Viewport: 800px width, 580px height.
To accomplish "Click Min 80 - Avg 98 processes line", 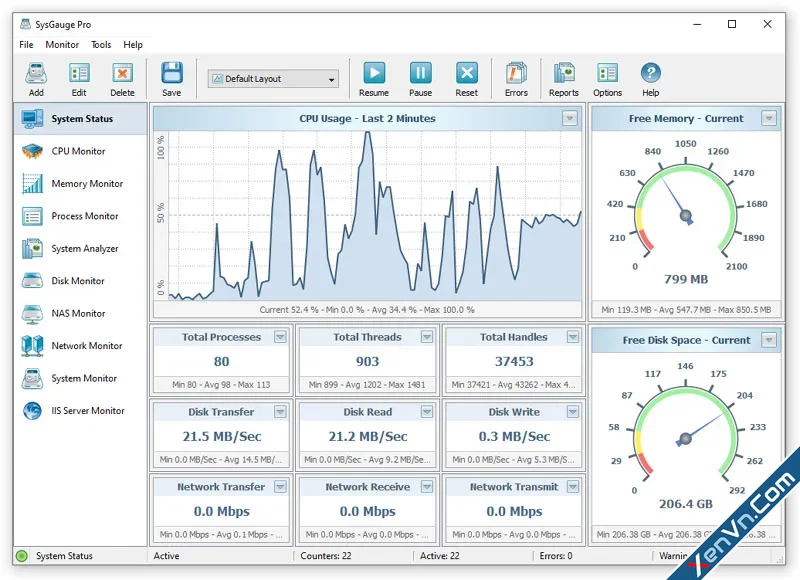I will (221, 385).
